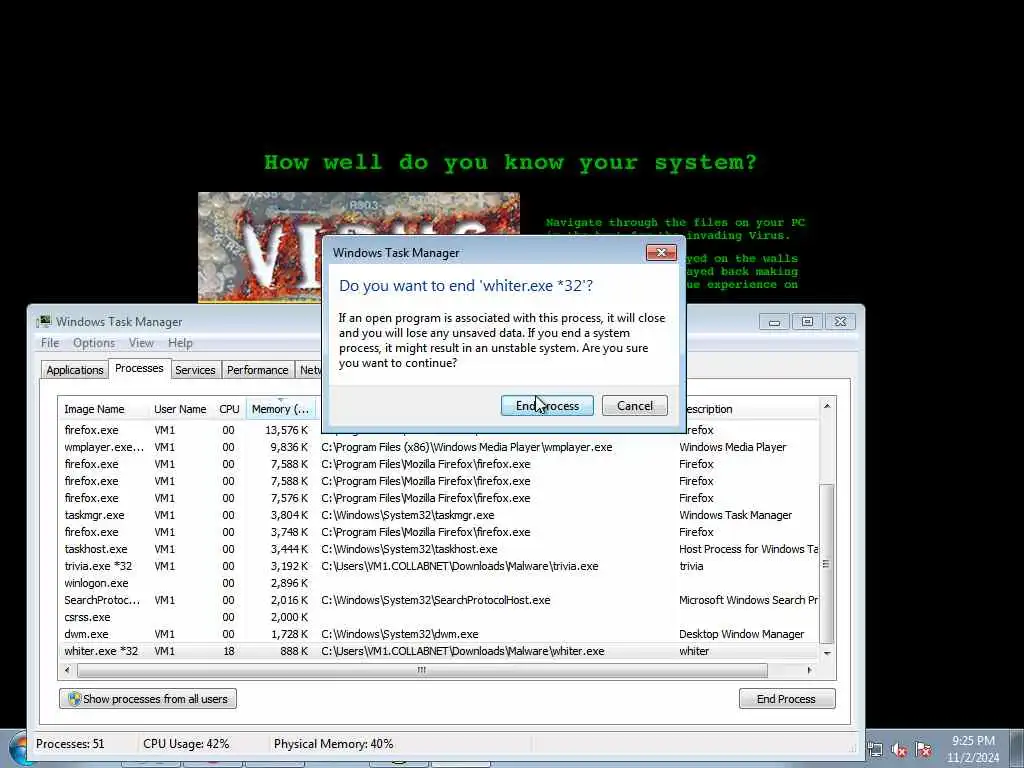
Task: Click the muted volume tray icon
Action: (x=899, y=750)
